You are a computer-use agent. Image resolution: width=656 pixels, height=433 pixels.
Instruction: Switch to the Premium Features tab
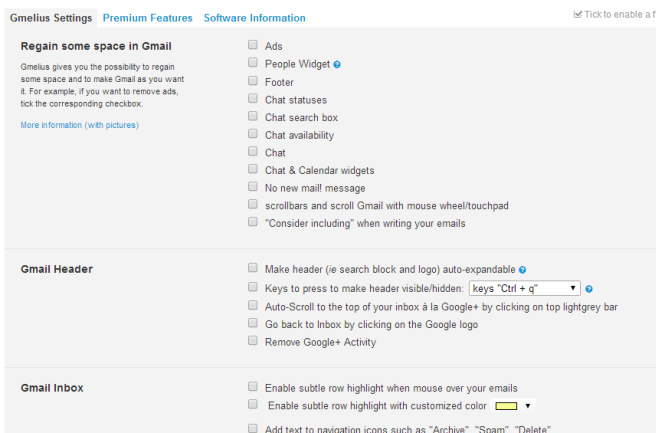(x=147, y=18)
